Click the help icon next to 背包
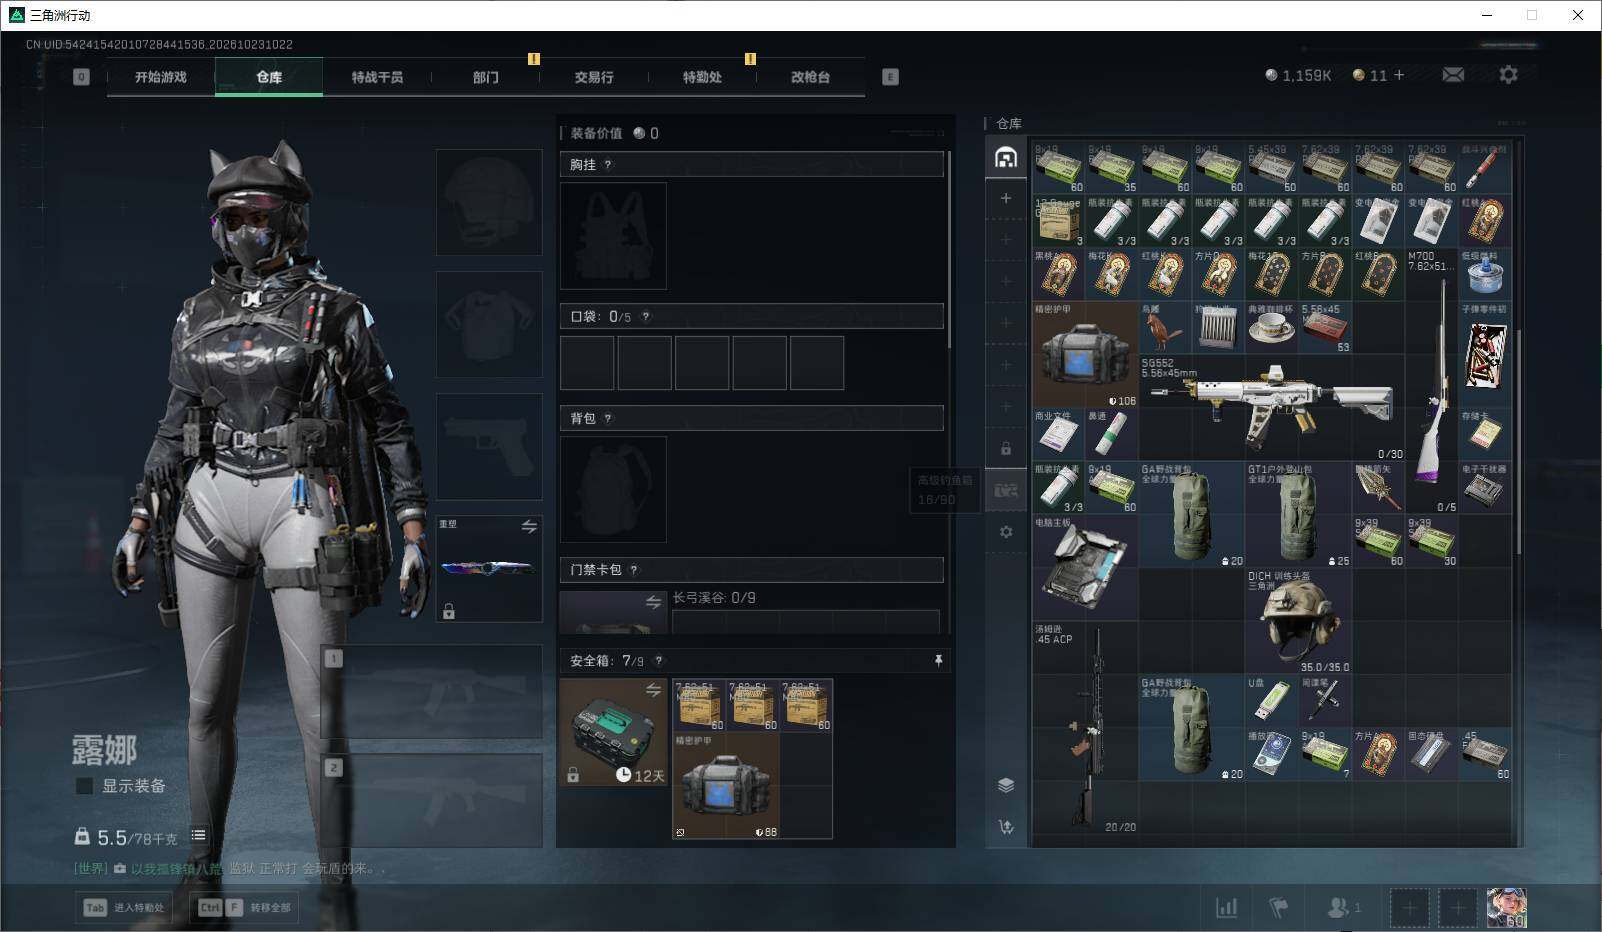 coord(608,419)
